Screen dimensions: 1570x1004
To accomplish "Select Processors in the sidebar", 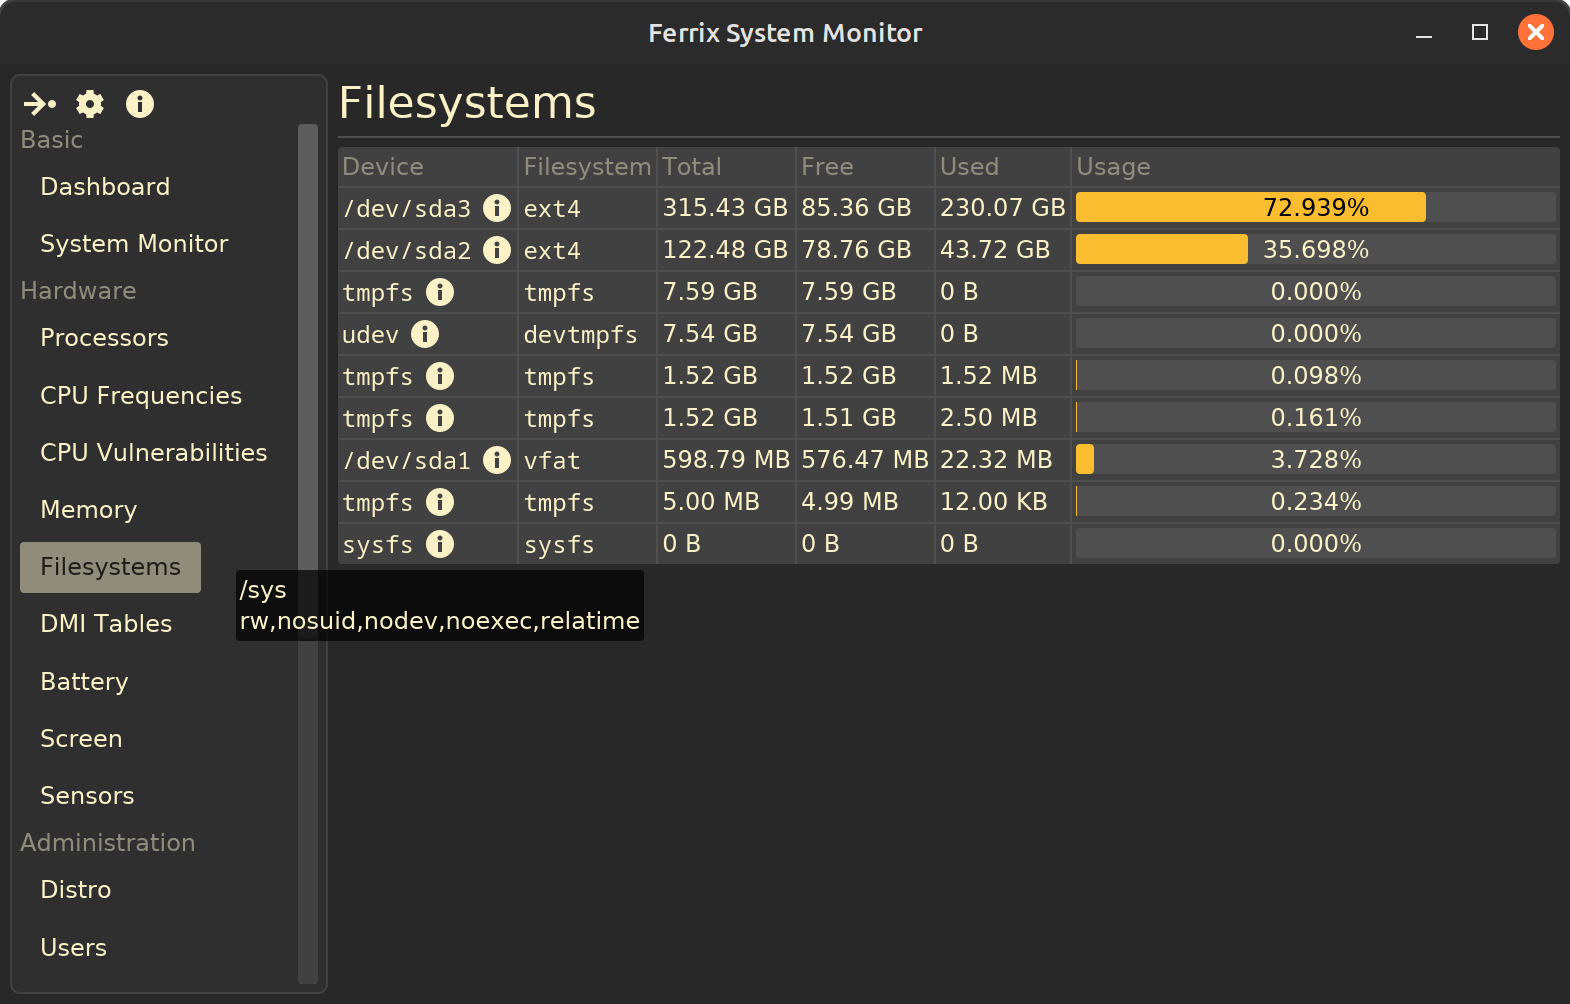I will click(104, 338).
